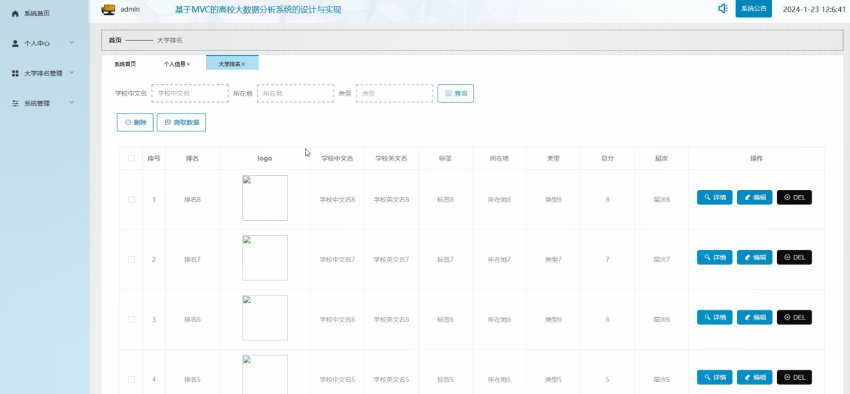Click the 层次 column header
The image size is (850, 394).
coord(661,158)
